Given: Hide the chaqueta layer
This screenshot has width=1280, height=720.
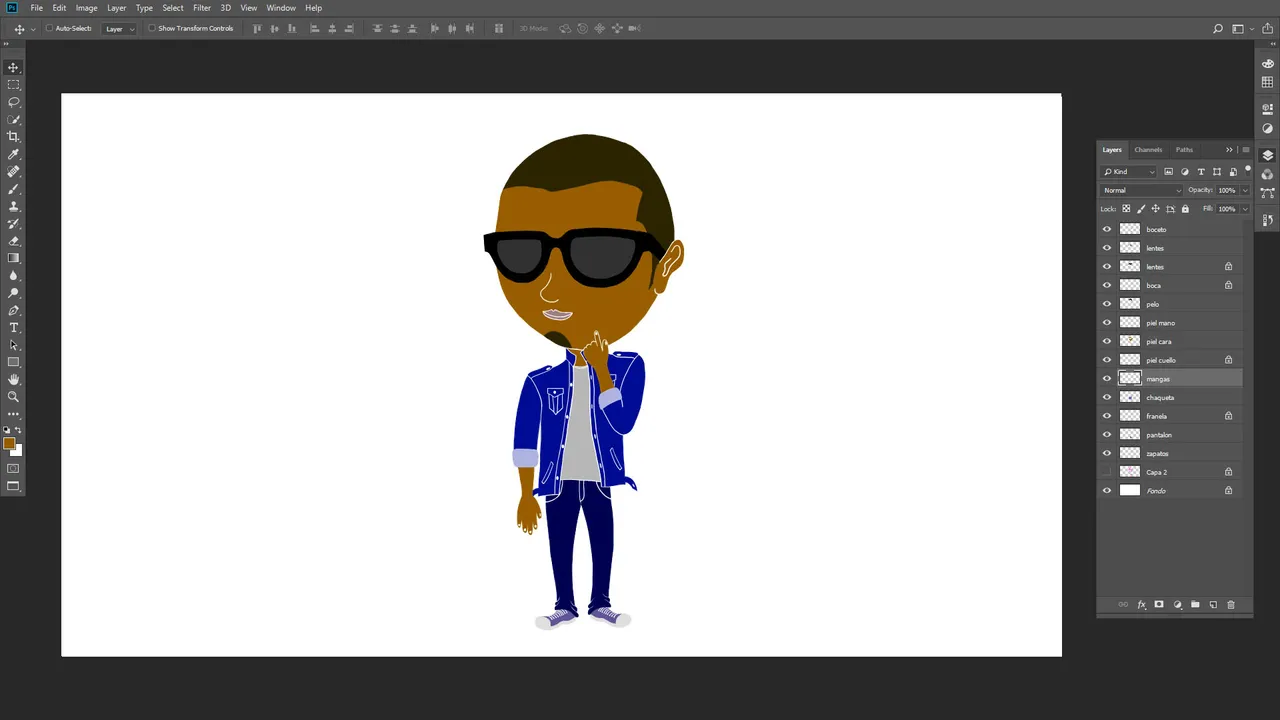Looking at the screenshot, I should [1107, 397].
